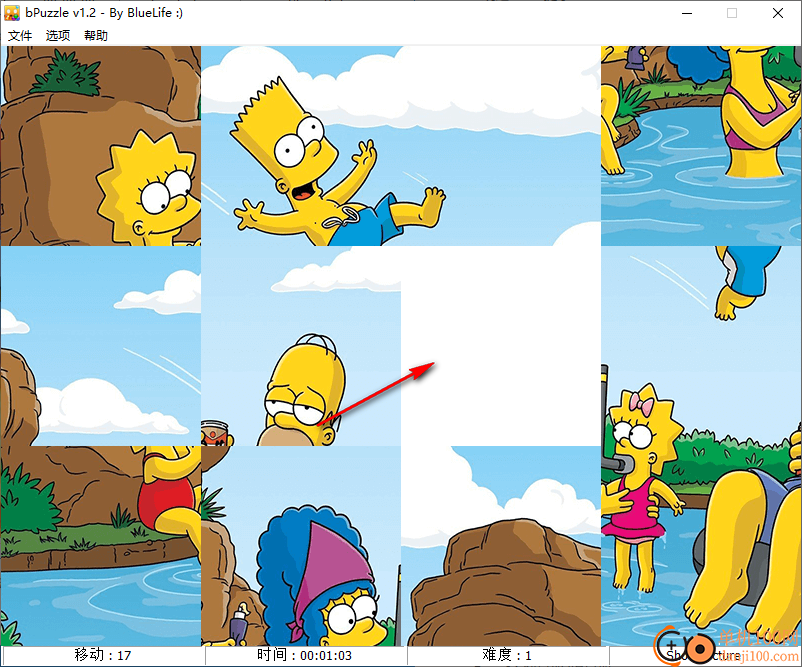The image size is (802, 667).
Task: Select the tile with pink swimsuit and large feet
Action: (701, 546)
